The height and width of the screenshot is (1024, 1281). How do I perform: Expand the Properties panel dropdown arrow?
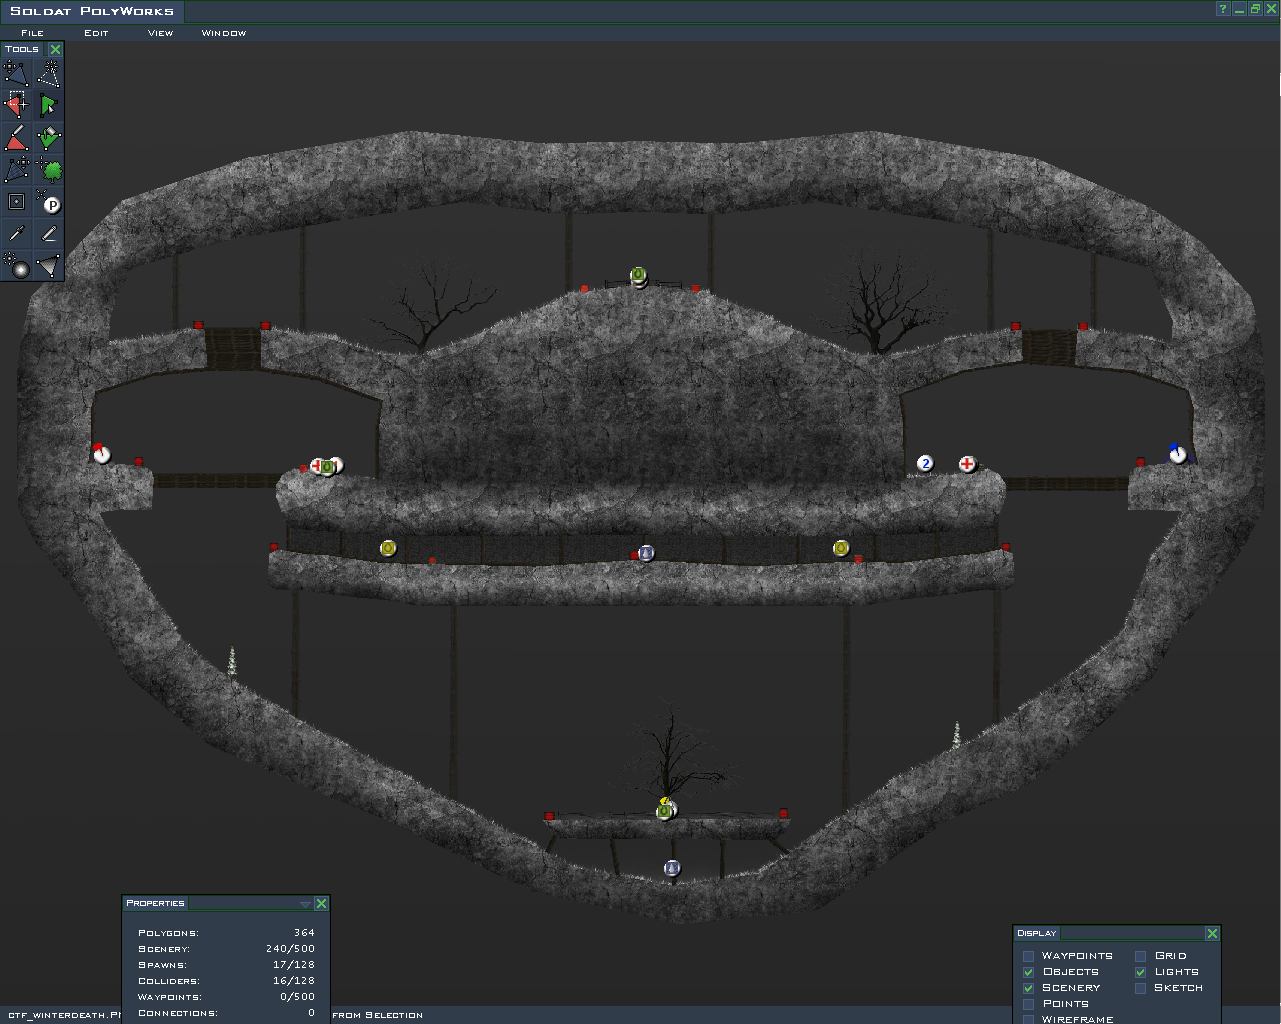click(305, 904)
